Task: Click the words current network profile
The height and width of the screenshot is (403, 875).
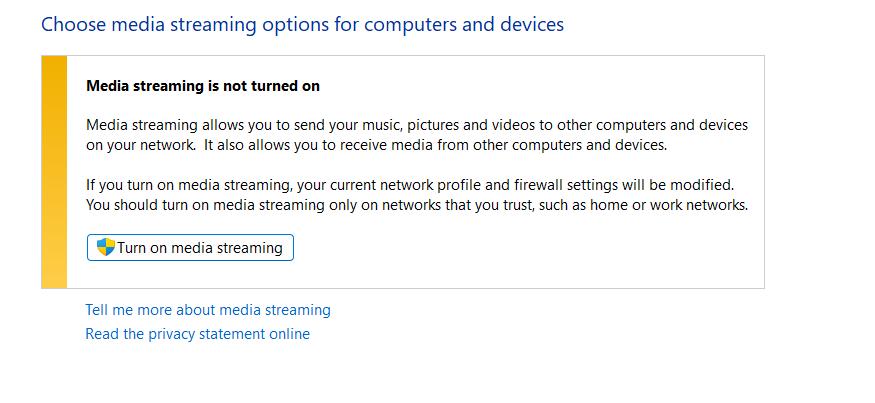Action: [x=390, y=186]
